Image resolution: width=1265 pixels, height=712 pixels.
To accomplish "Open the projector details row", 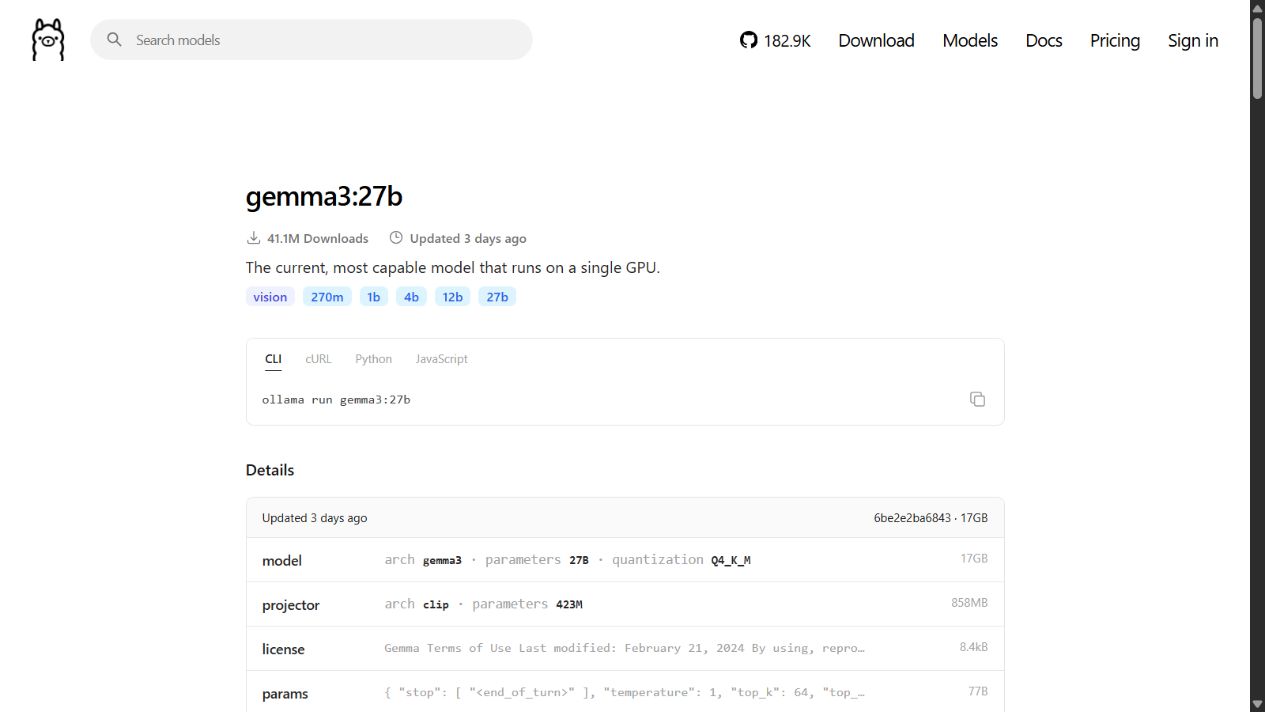I will click(625, 604).
